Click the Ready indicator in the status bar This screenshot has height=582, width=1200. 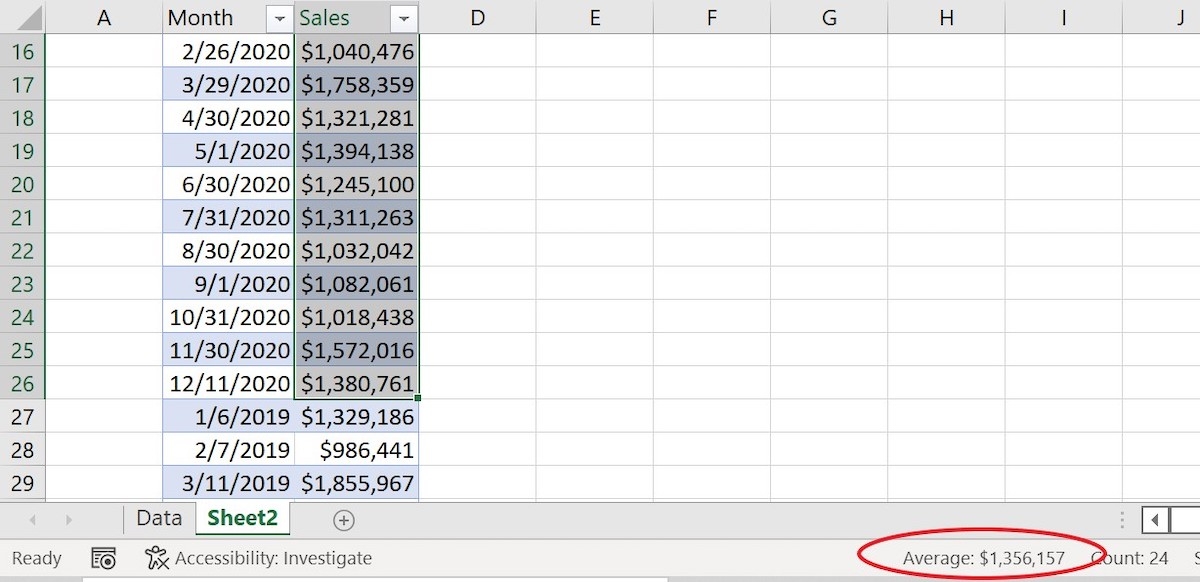coord(37,558)
